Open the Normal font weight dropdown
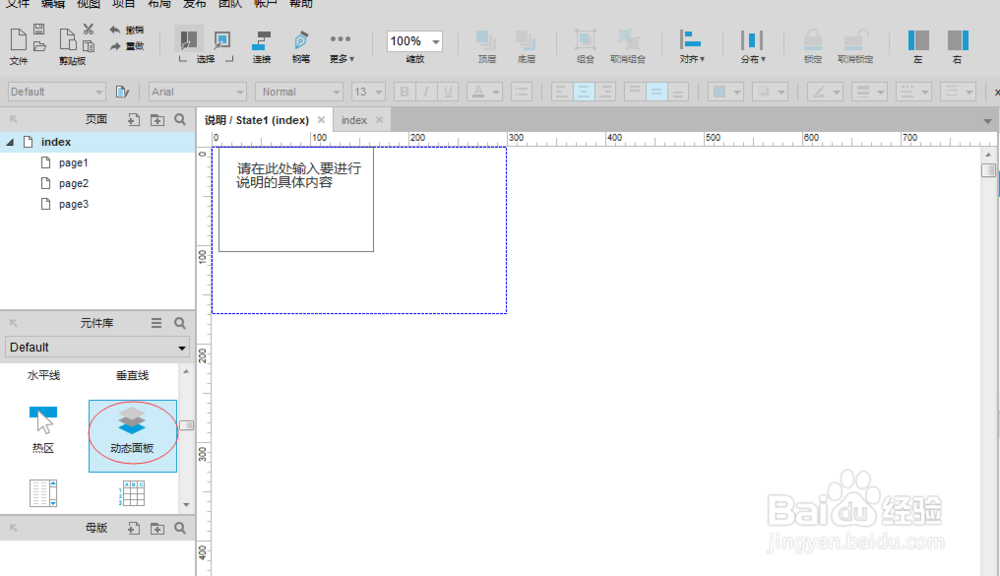The image size is (1000, 576). coord(298,92)
